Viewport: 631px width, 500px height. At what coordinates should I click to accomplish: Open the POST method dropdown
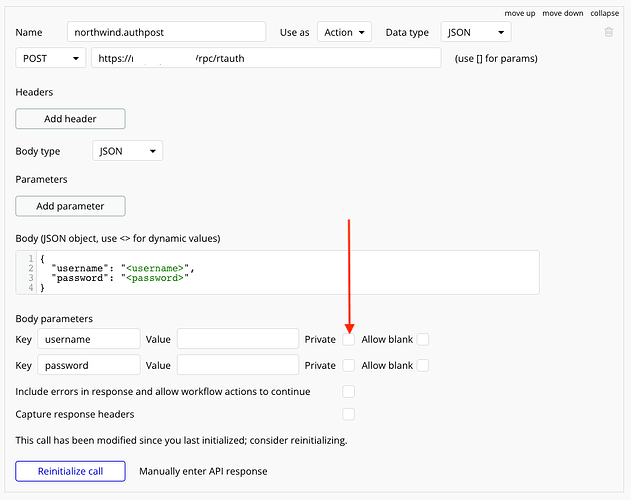click(x=51, y=58)
